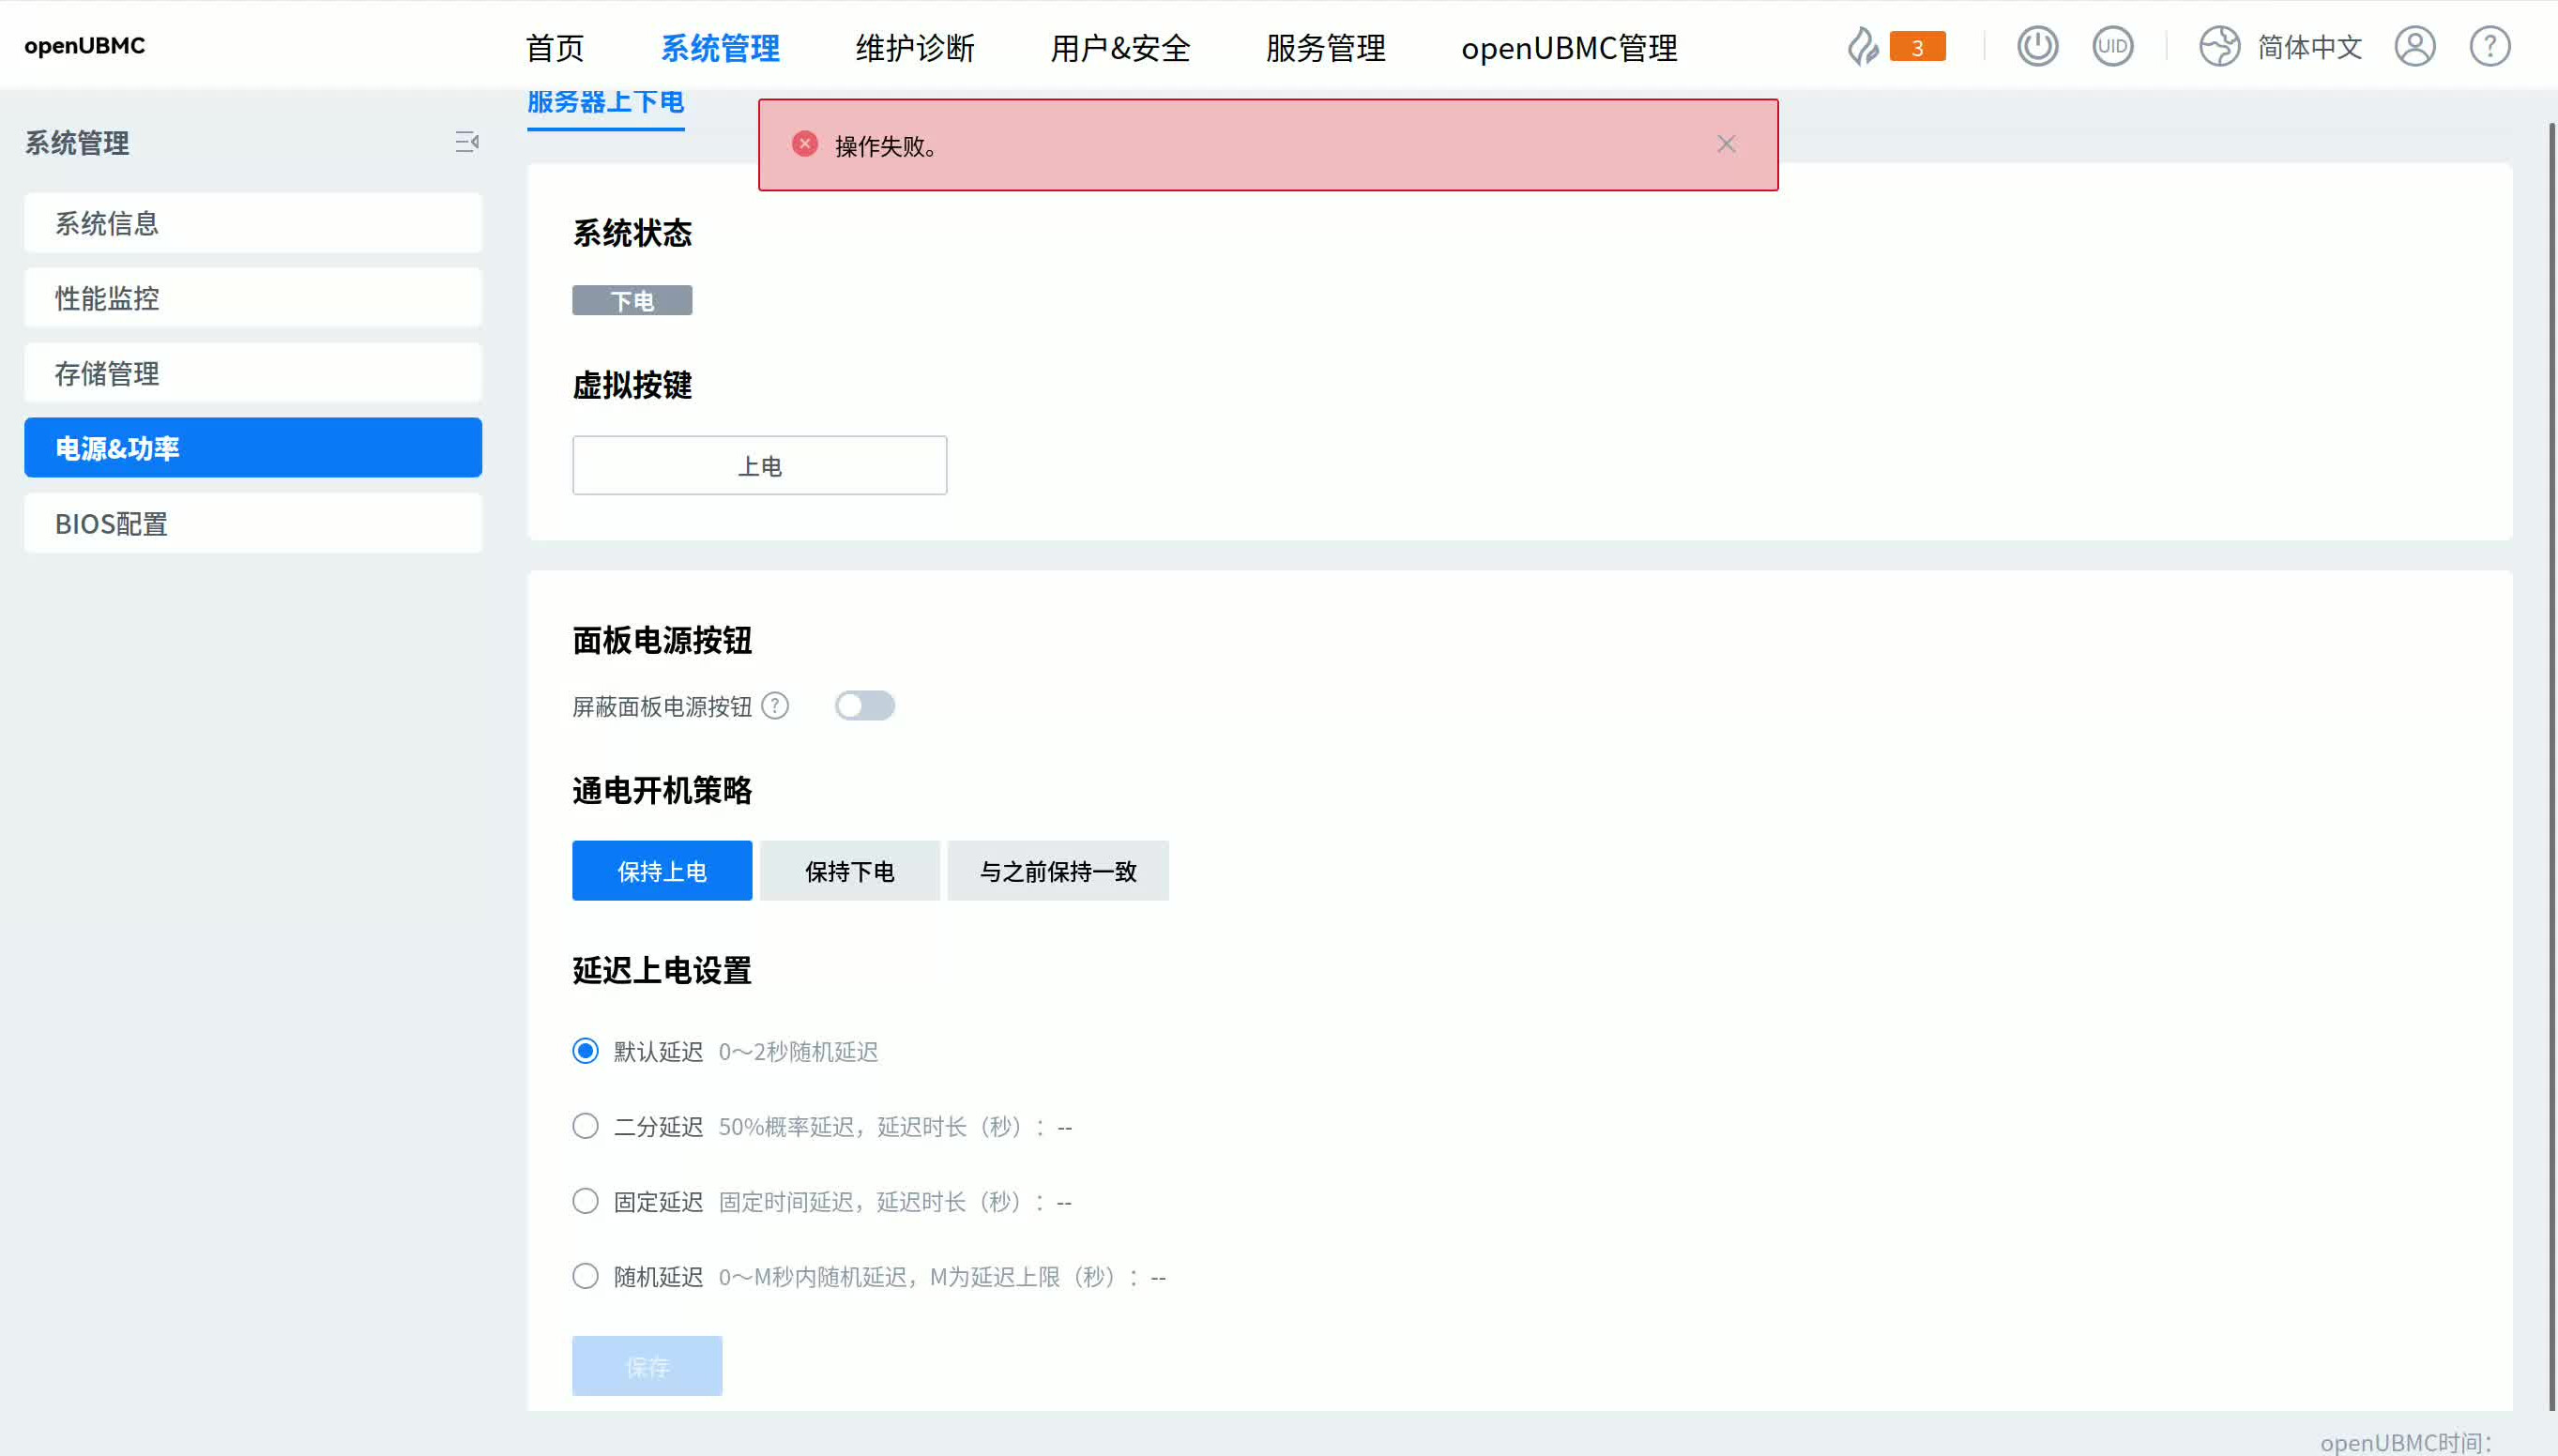Click the alarm flame icon in header
Image resolution: width=2558 pixels, height=1456 pixels.
coord(1862,46)
